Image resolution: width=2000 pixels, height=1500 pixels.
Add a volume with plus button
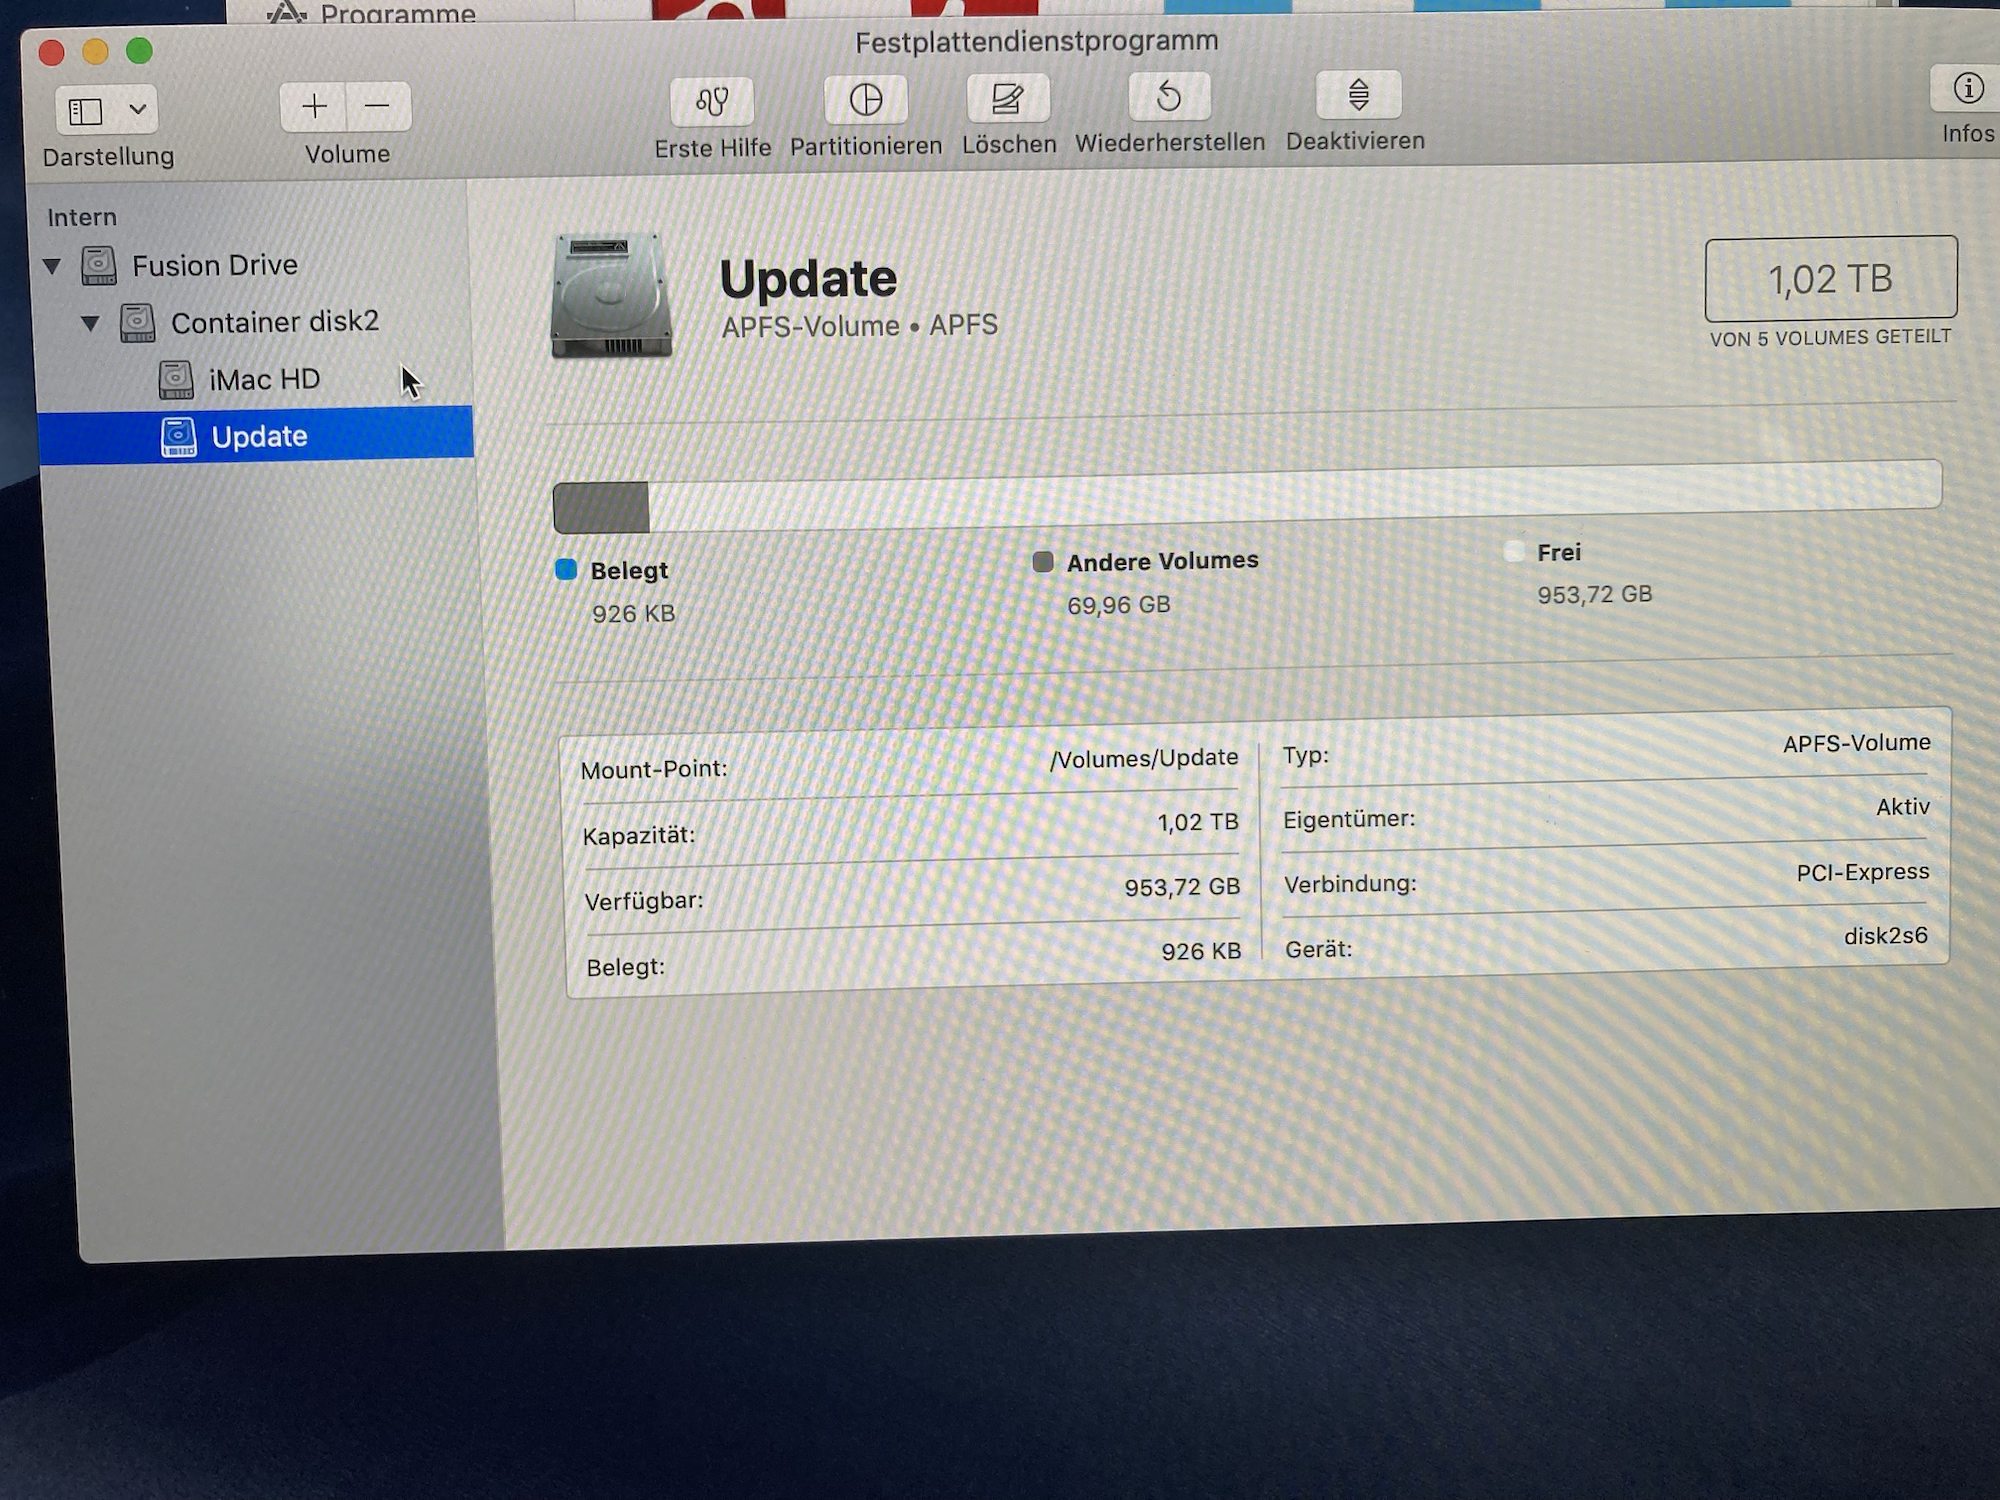314,106
